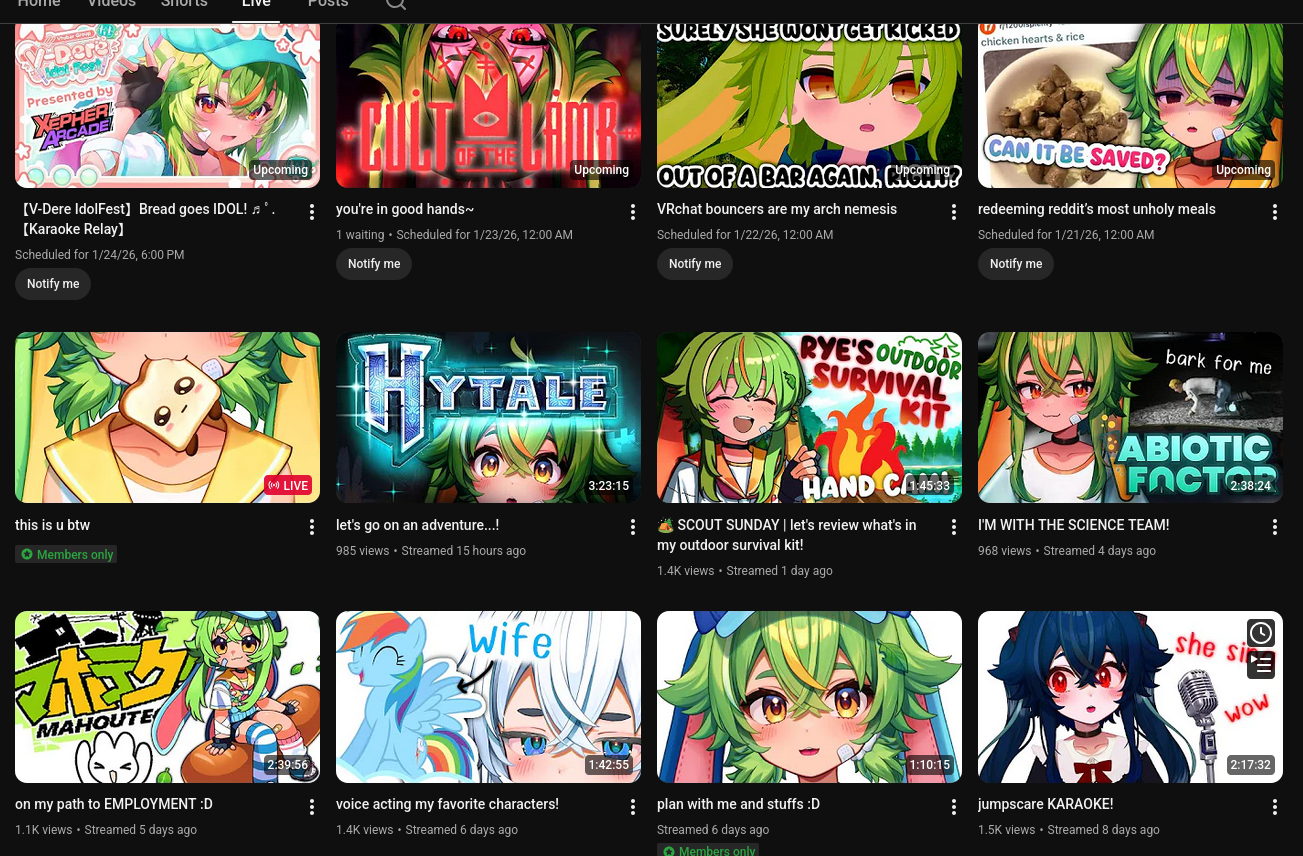Image resolution: width=1303 pixels, height=856 pixels.
Task: Open title "voice acting my favorite characters!"
Action: [x=447, y=804]
